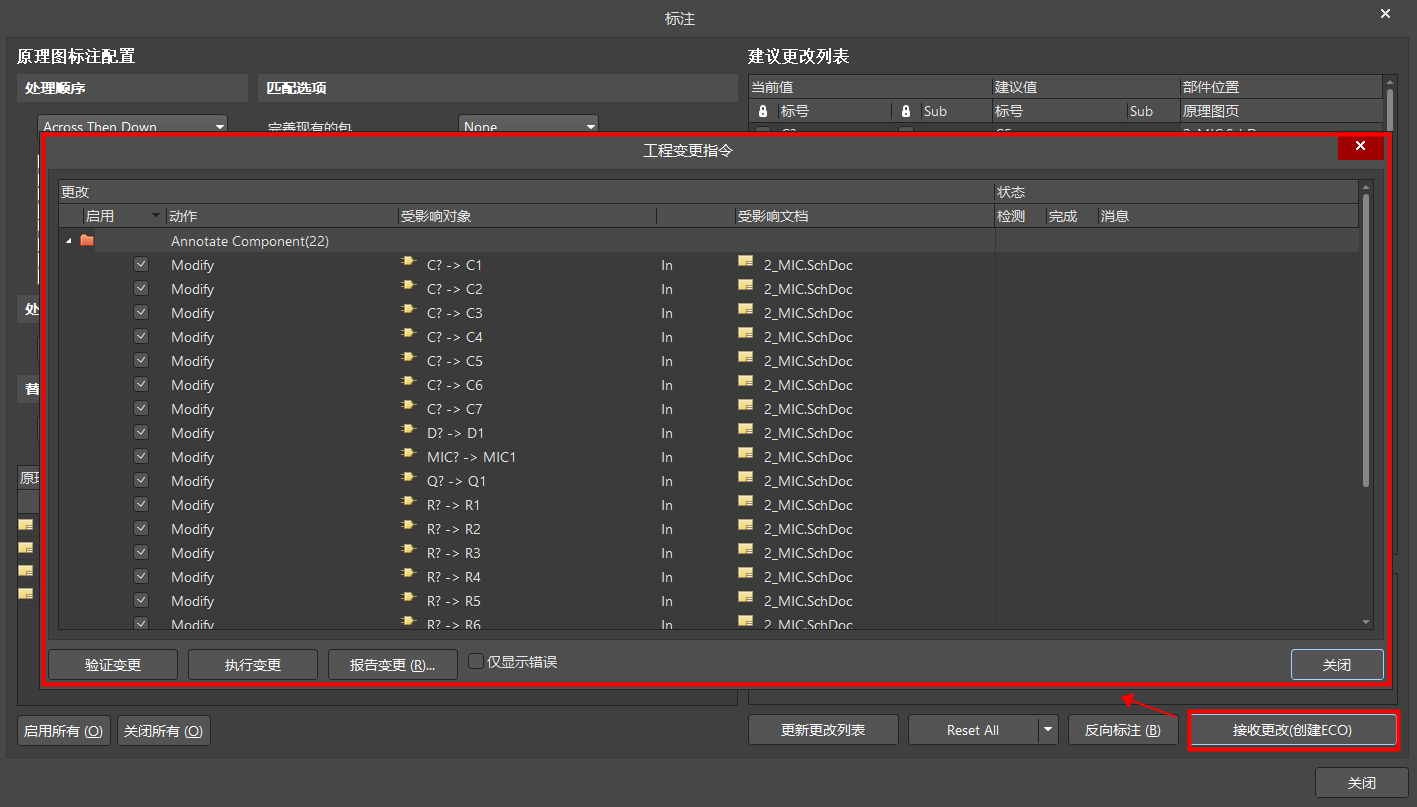
Task: Click the component icon beside MIC? -> MIC1
Action: (408, 456)
